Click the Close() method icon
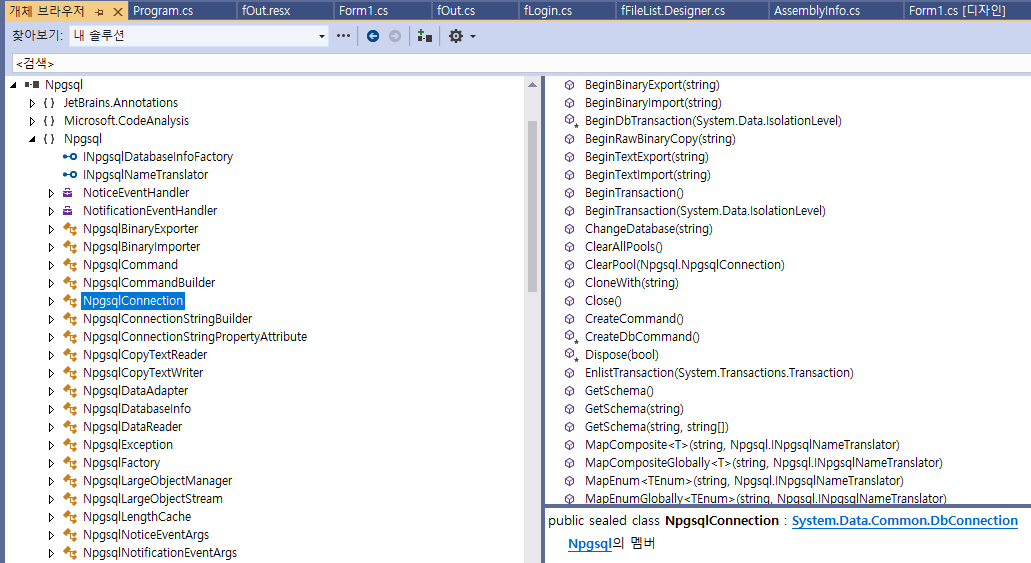 tap(569, 301)
